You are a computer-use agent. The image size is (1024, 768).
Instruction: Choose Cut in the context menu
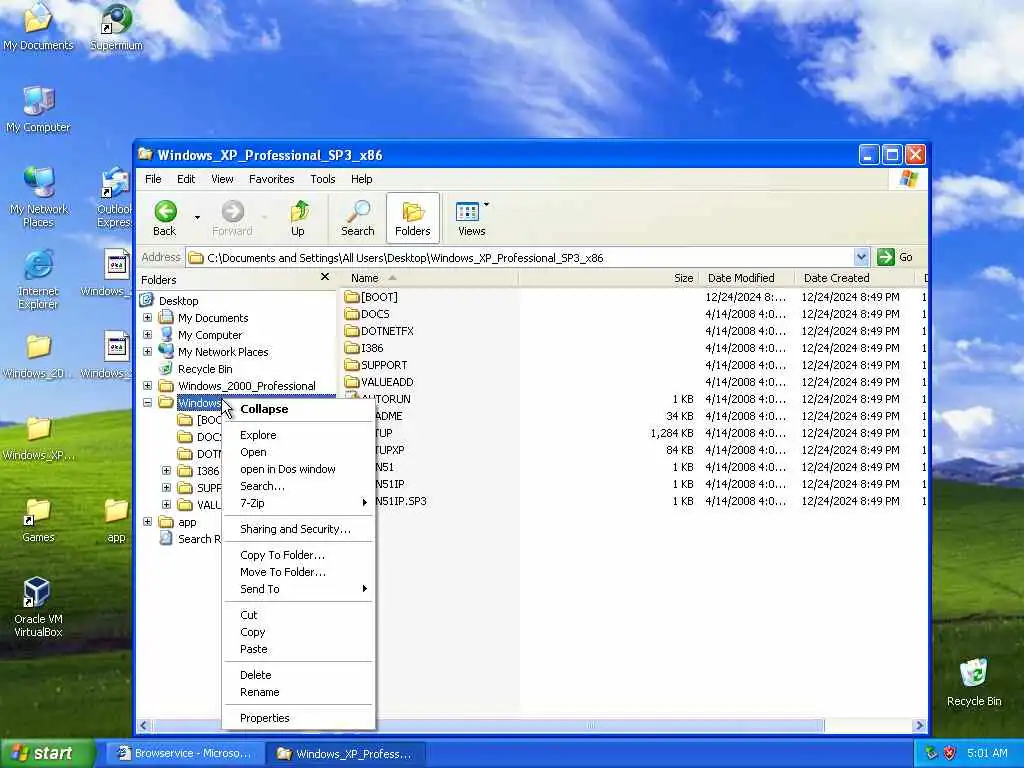click(x=298, y=615)
